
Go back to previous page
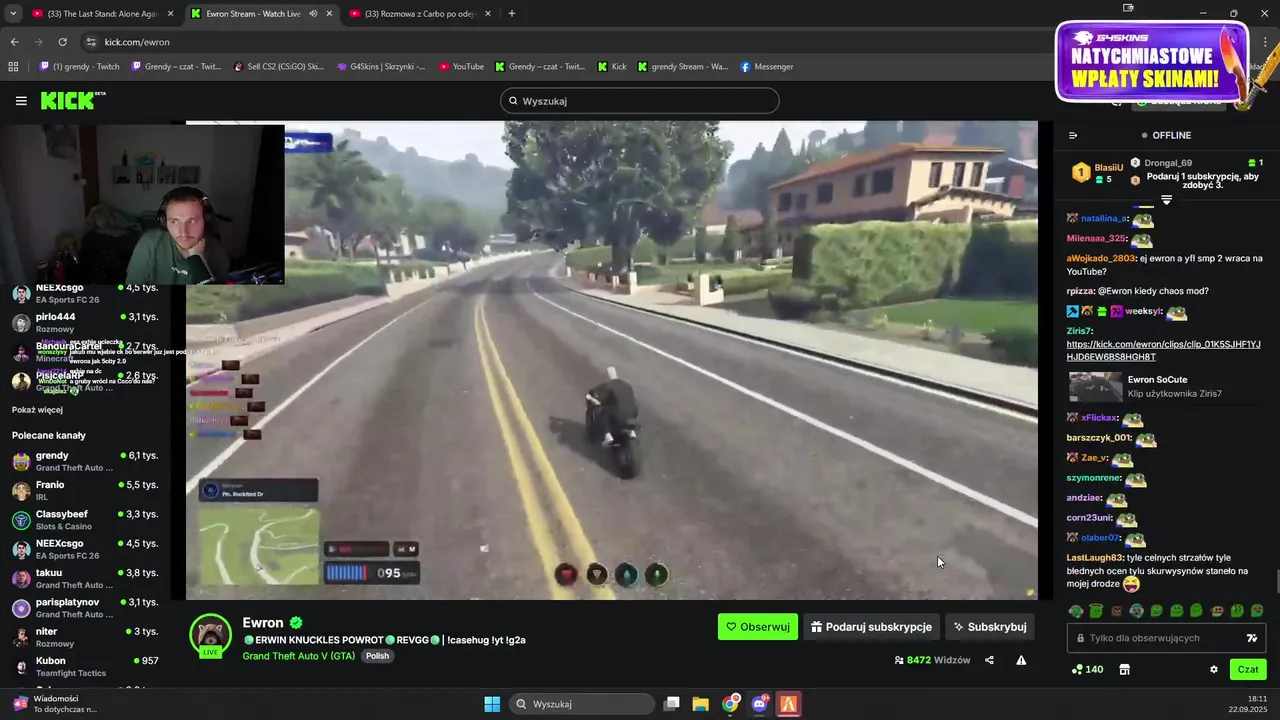pyautogui.click(x=14, y=42)
